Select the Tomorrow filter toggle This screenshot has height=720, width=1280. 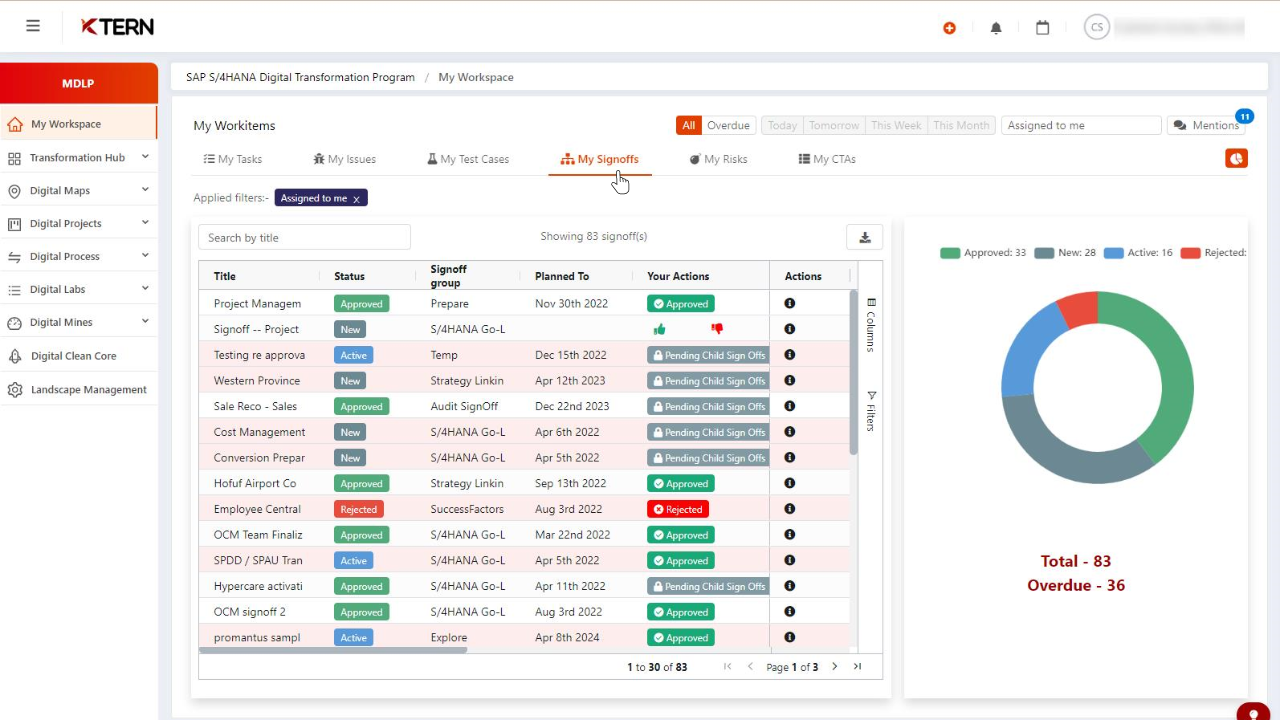[834, 125]
